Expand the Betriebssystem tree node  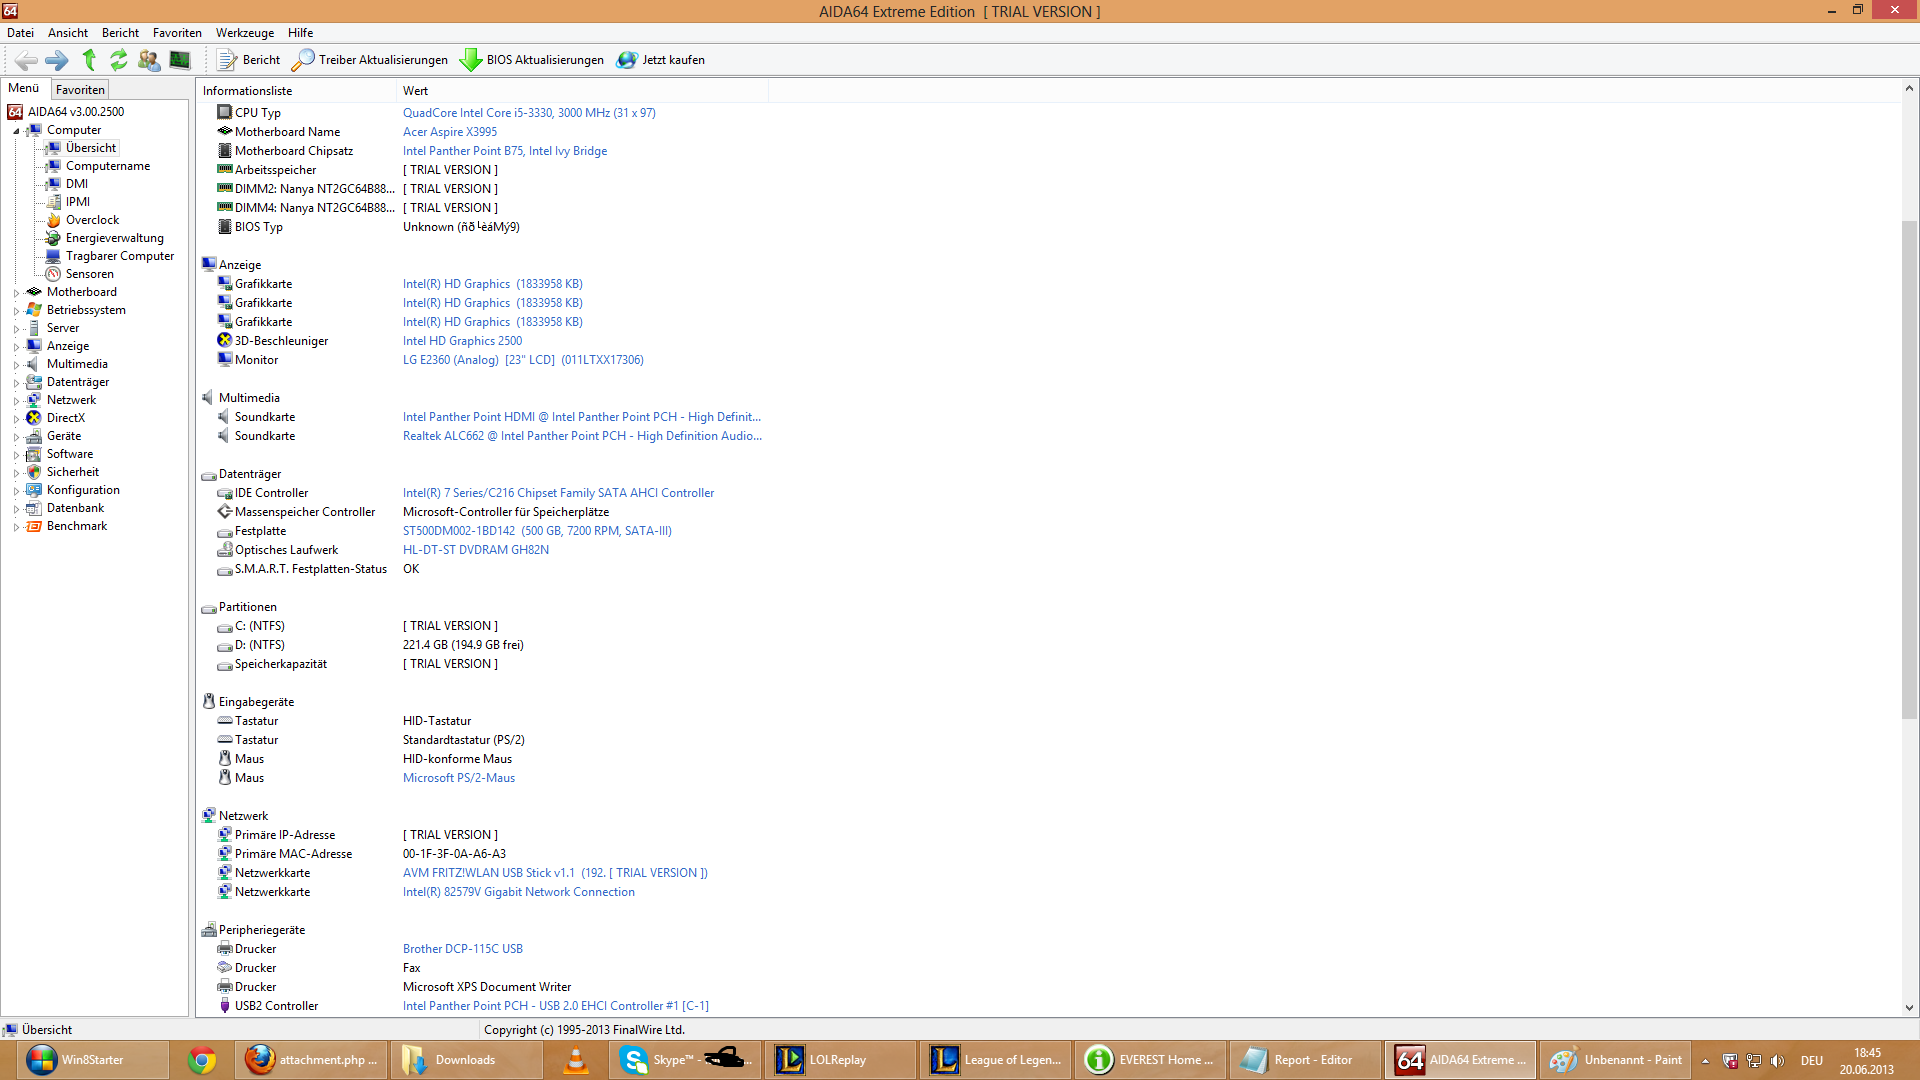point(16,311)
